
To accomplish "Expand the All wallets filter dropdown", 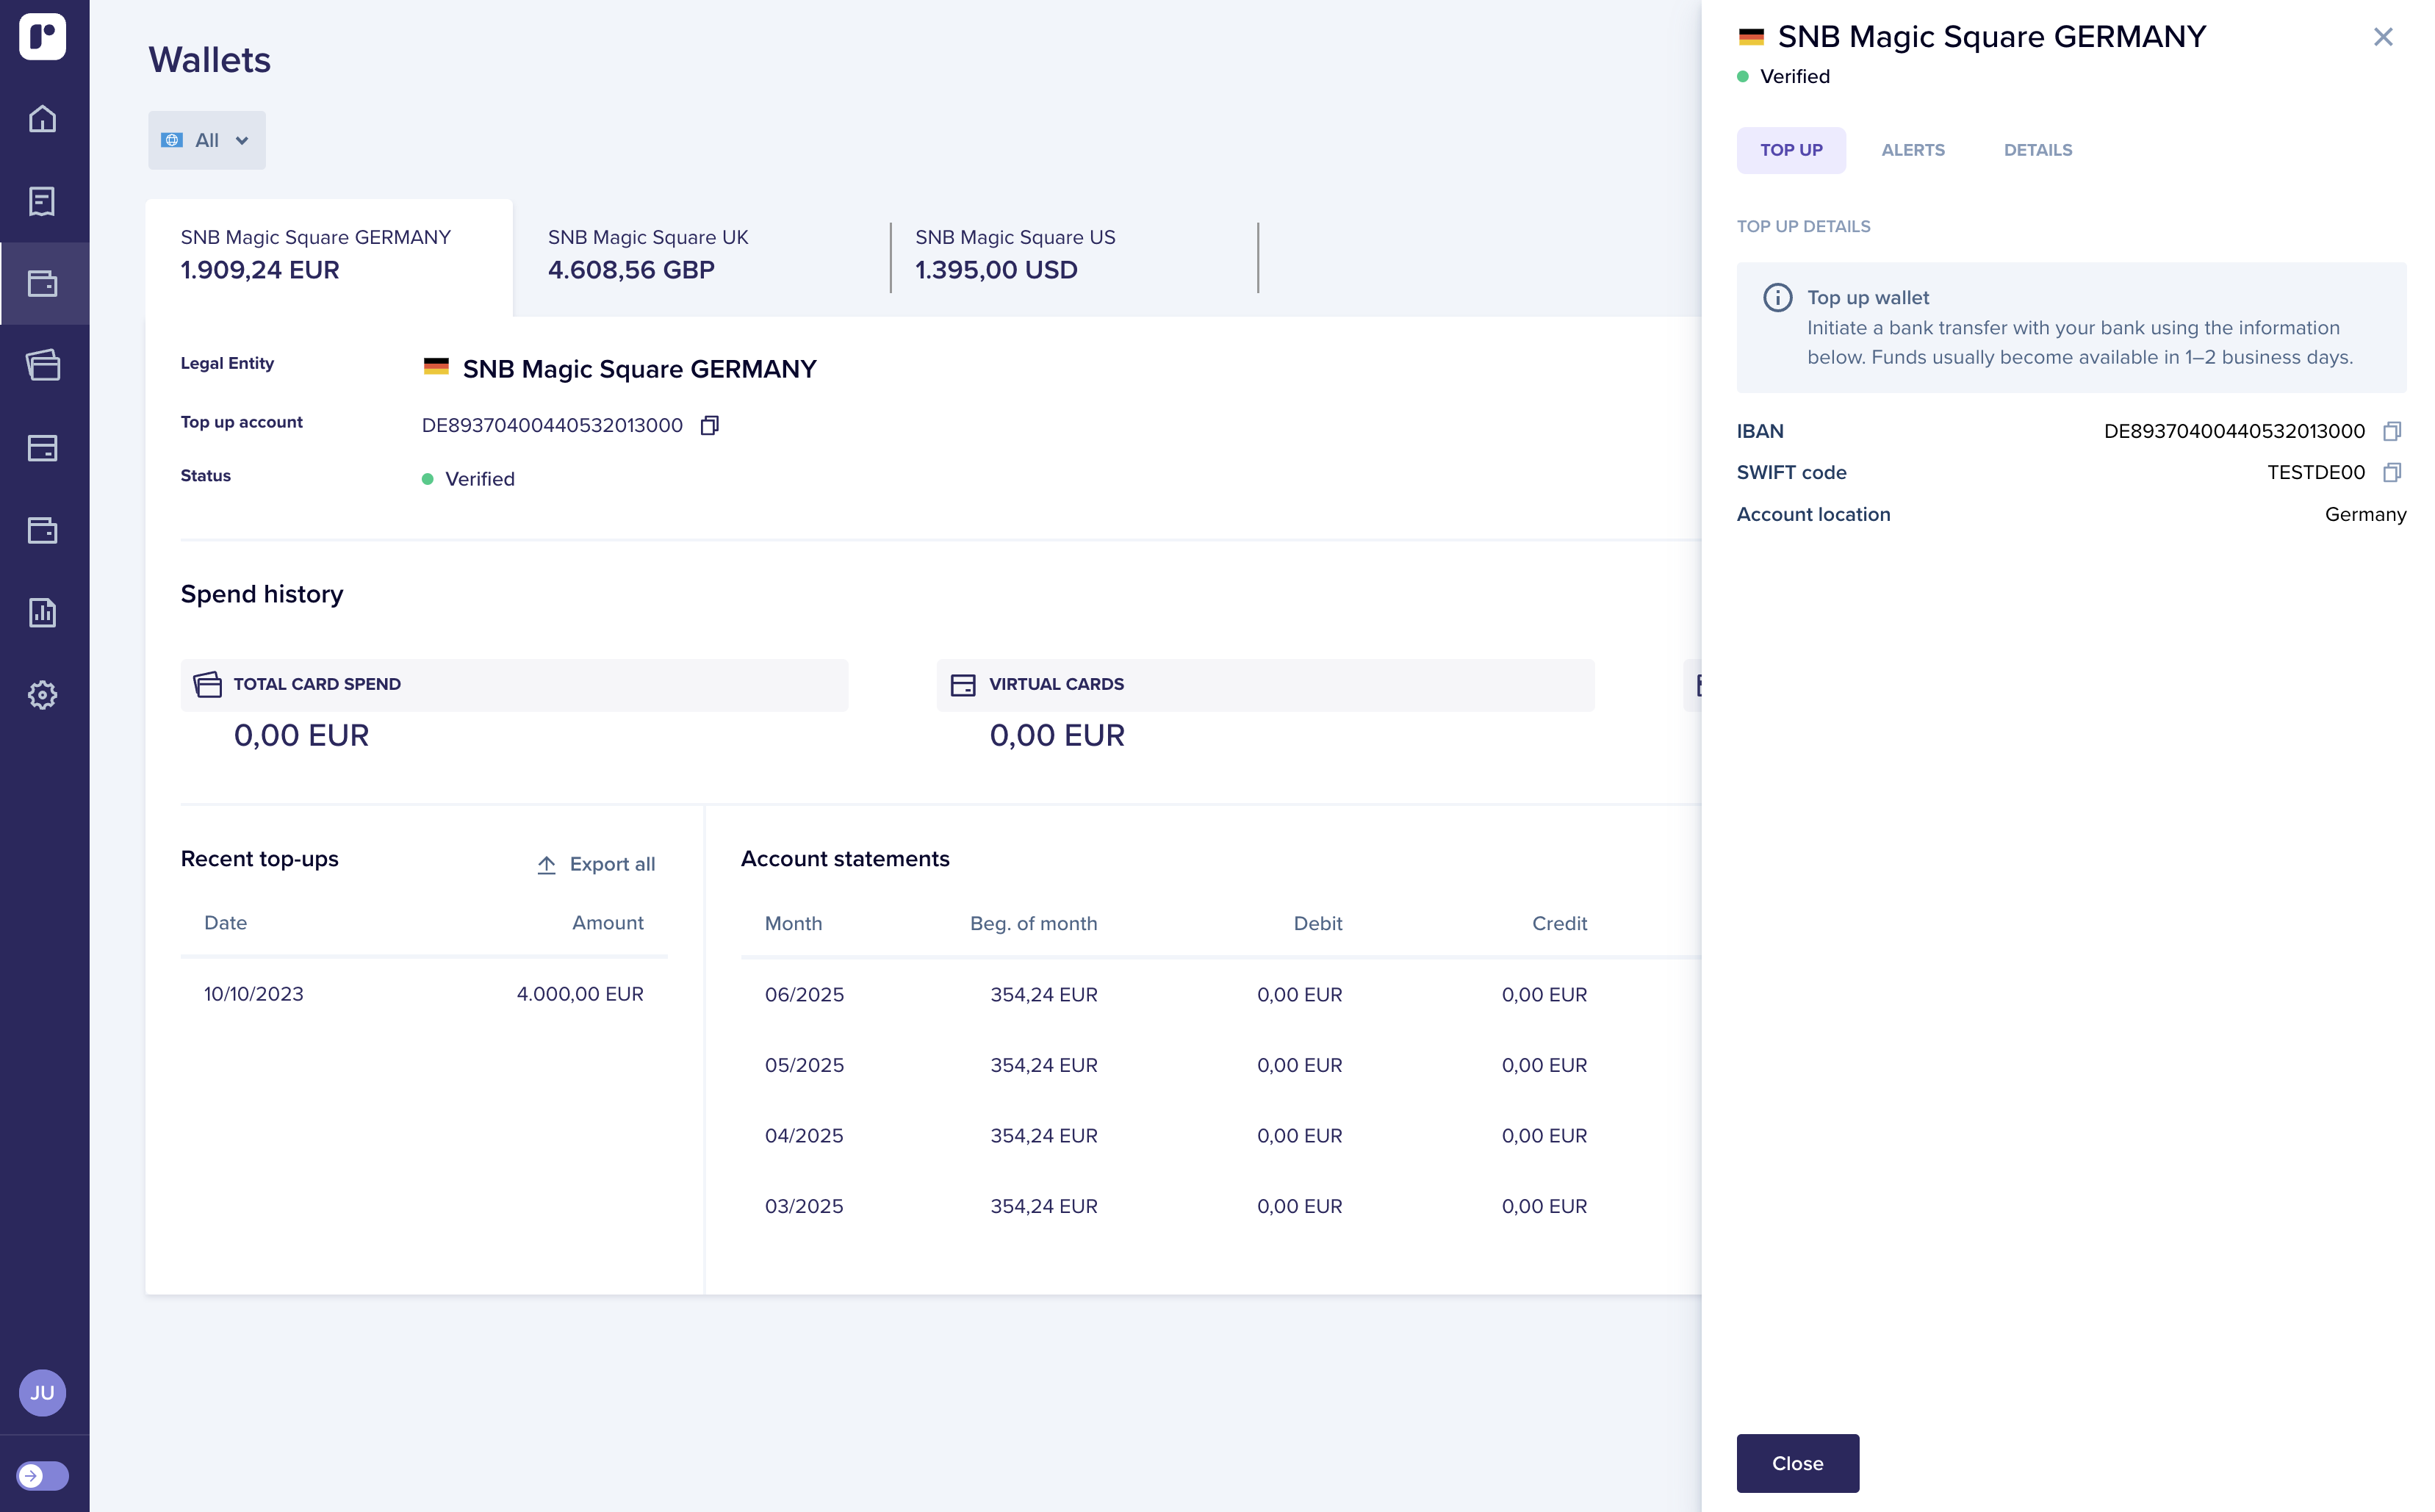I will coord(207,140).
